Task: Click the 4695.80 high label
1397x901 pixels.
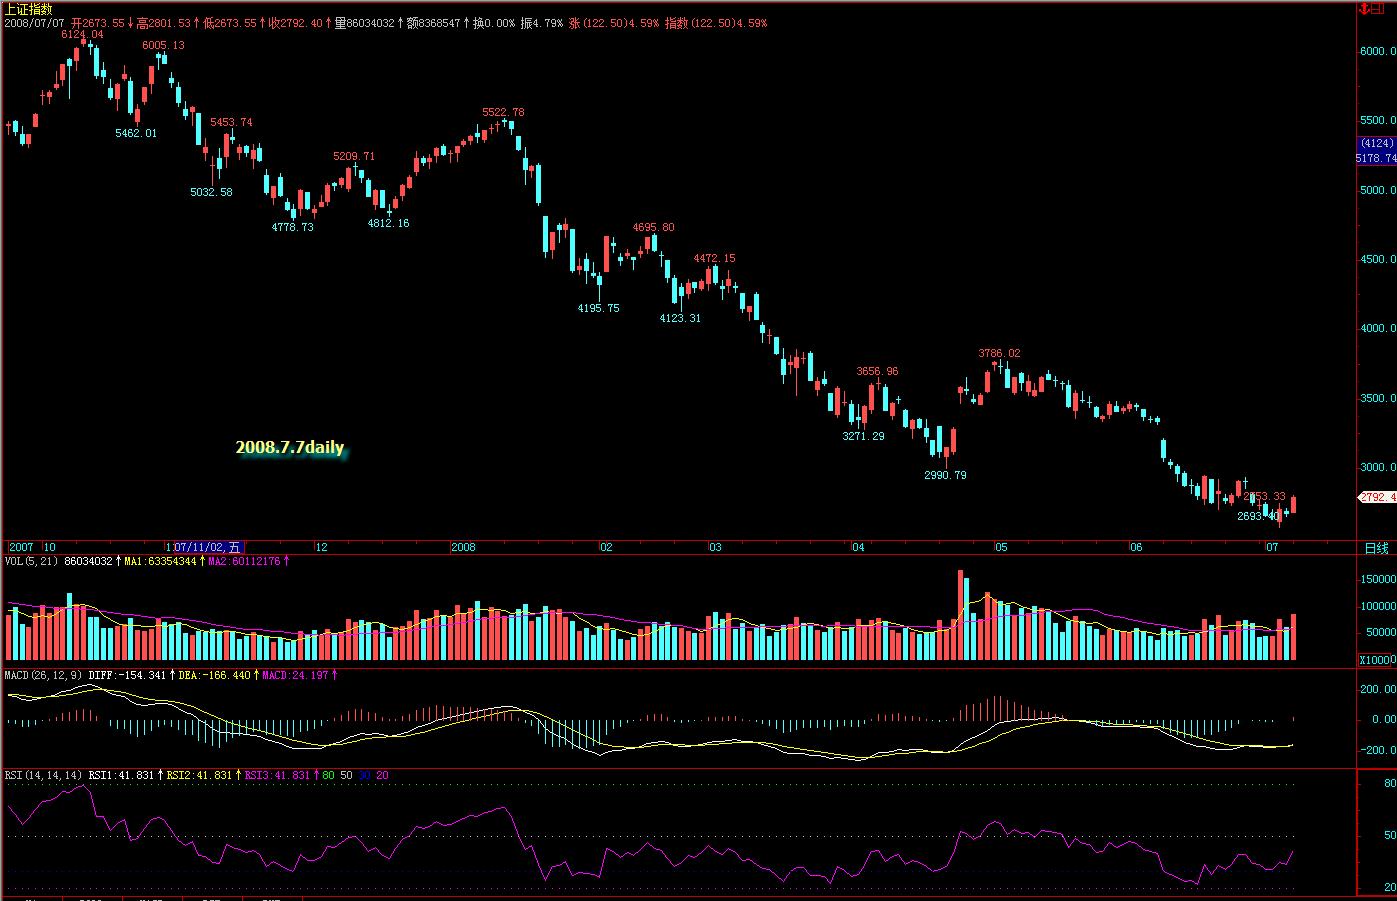Action: [x=653, y=227]
